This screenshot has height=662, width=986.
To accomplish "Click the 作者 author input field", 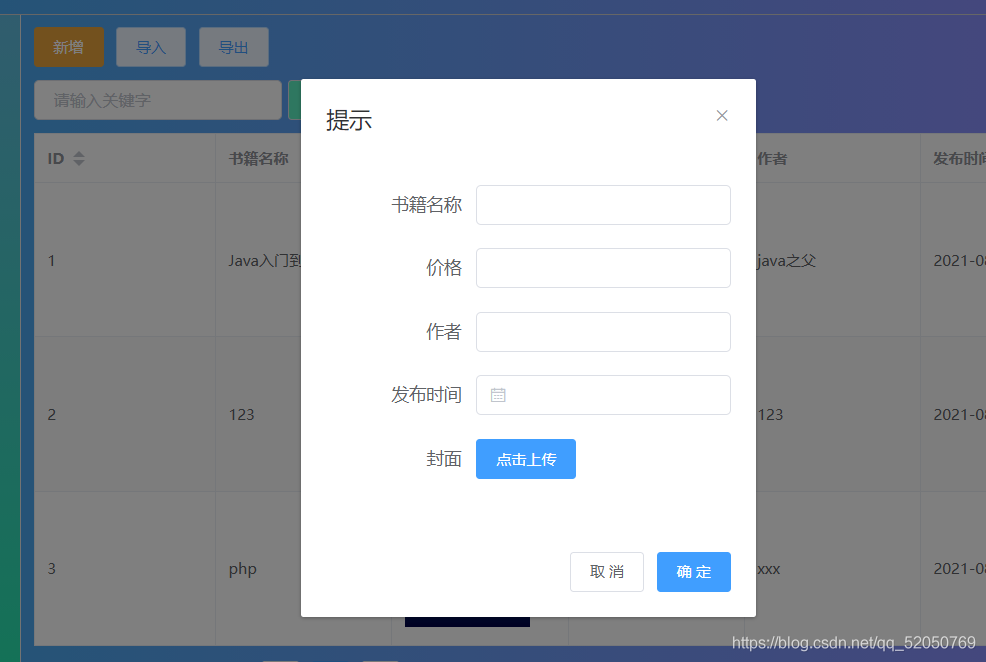I will pyautogui.click(x=603, y=331).
